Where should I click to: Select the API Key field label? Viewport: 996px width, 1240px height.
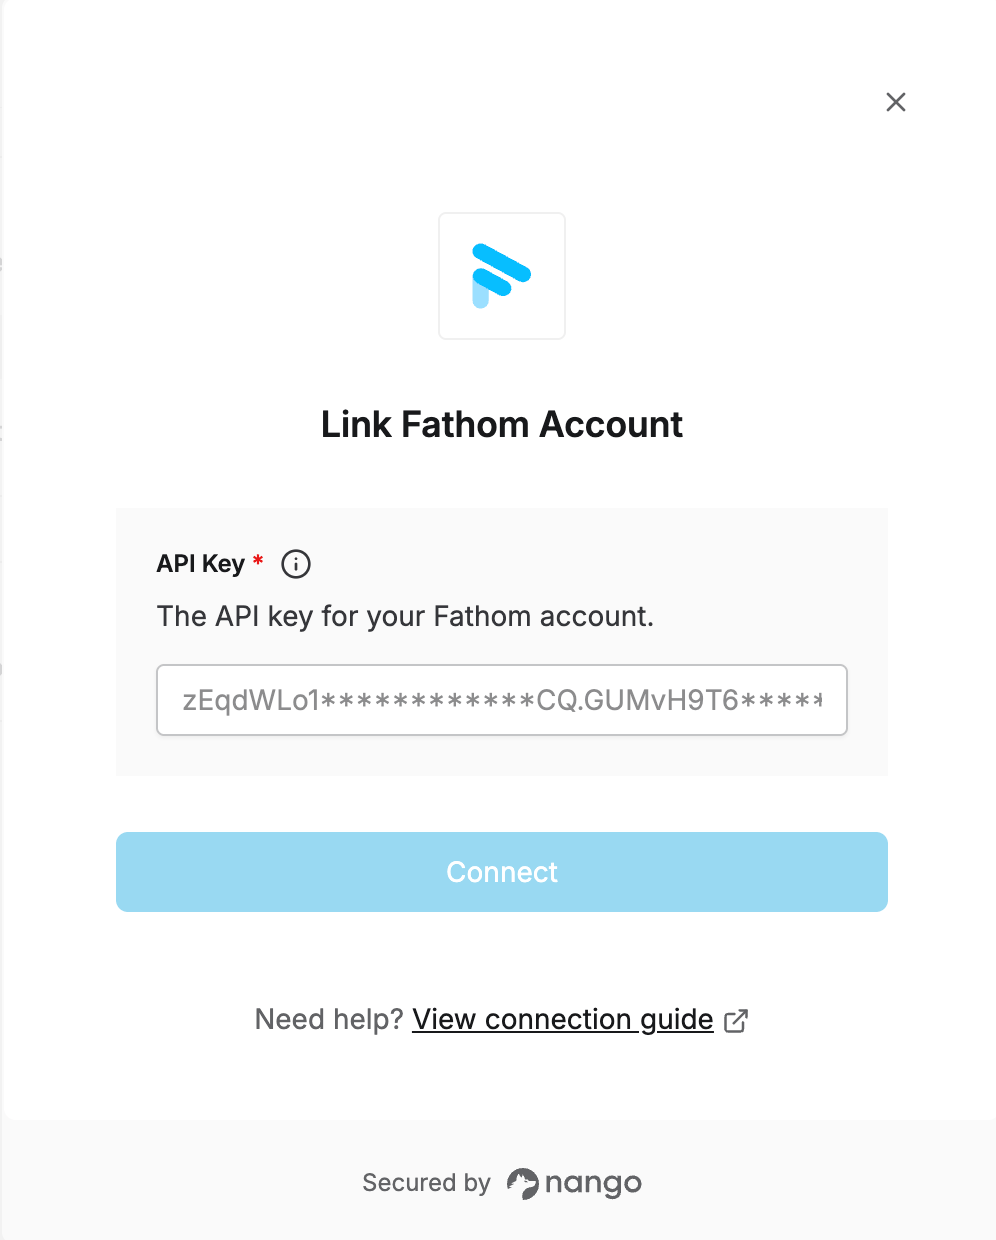coord(201,564)
